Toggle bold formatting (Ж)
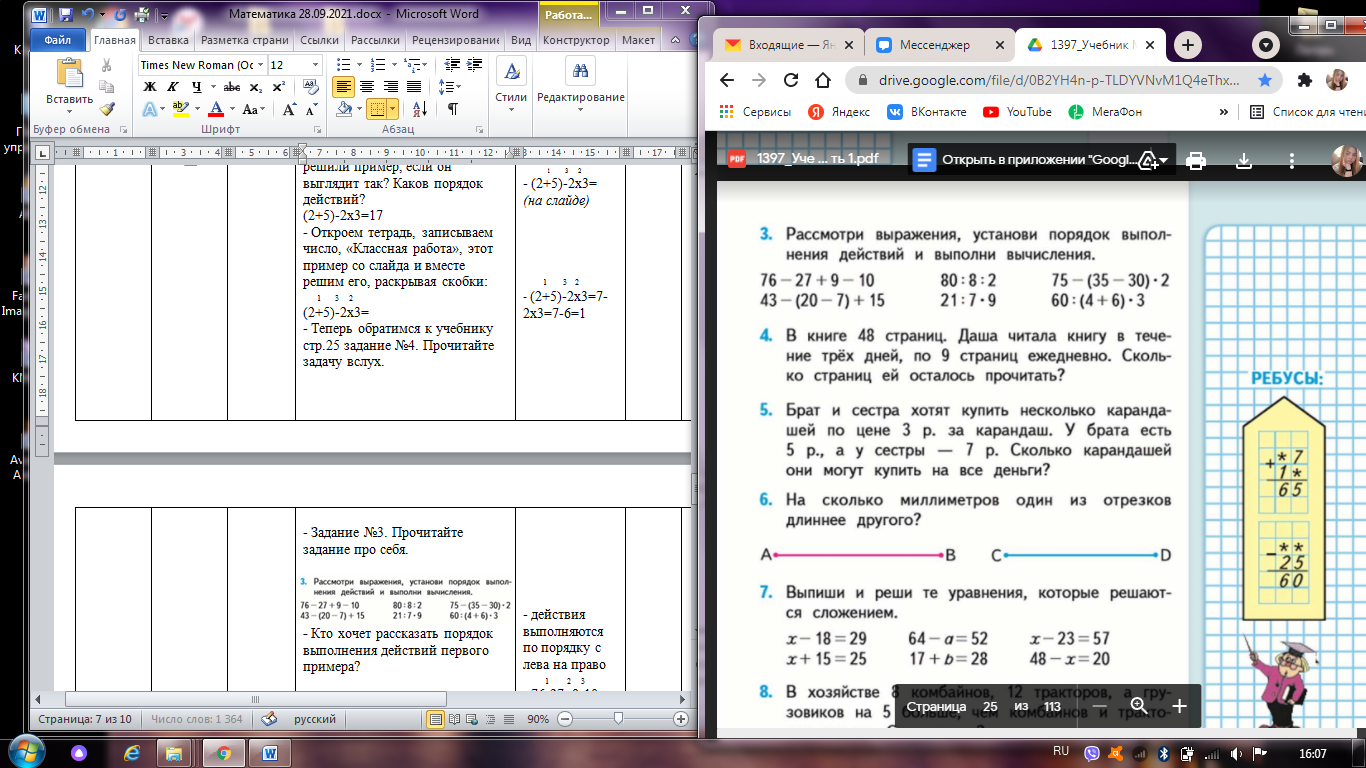This screenshot has height=768, width=1366. point(149,87)
